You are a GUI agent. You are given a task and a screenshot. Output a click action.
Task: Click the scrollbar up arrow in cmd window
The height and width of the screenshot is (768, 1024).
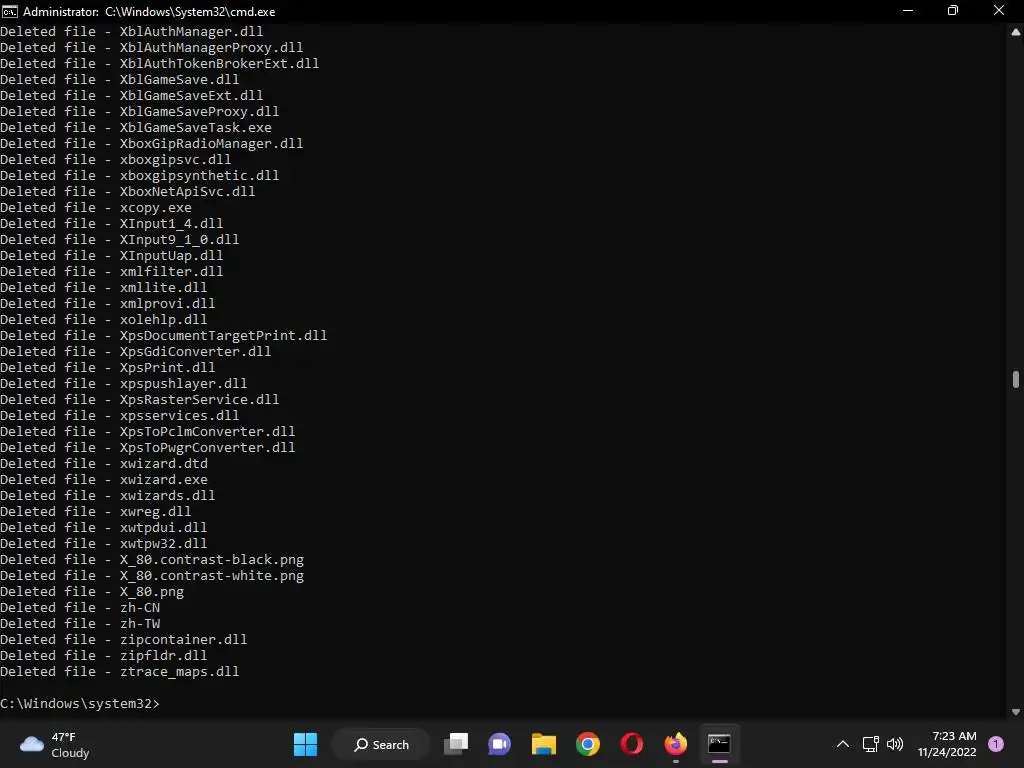point(1016,31)
